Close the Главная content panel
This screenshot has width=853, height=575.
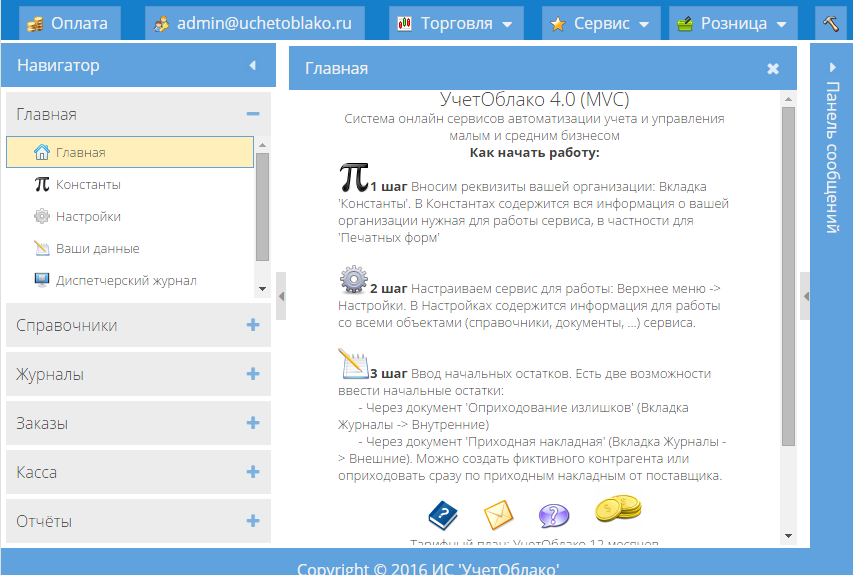click(772, 69)
